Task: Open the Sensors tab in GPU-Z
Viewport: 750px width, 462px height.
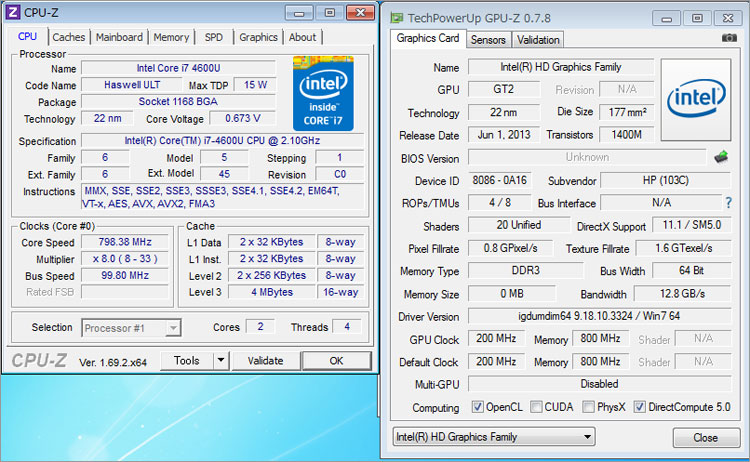Action: tap(488, 40)
